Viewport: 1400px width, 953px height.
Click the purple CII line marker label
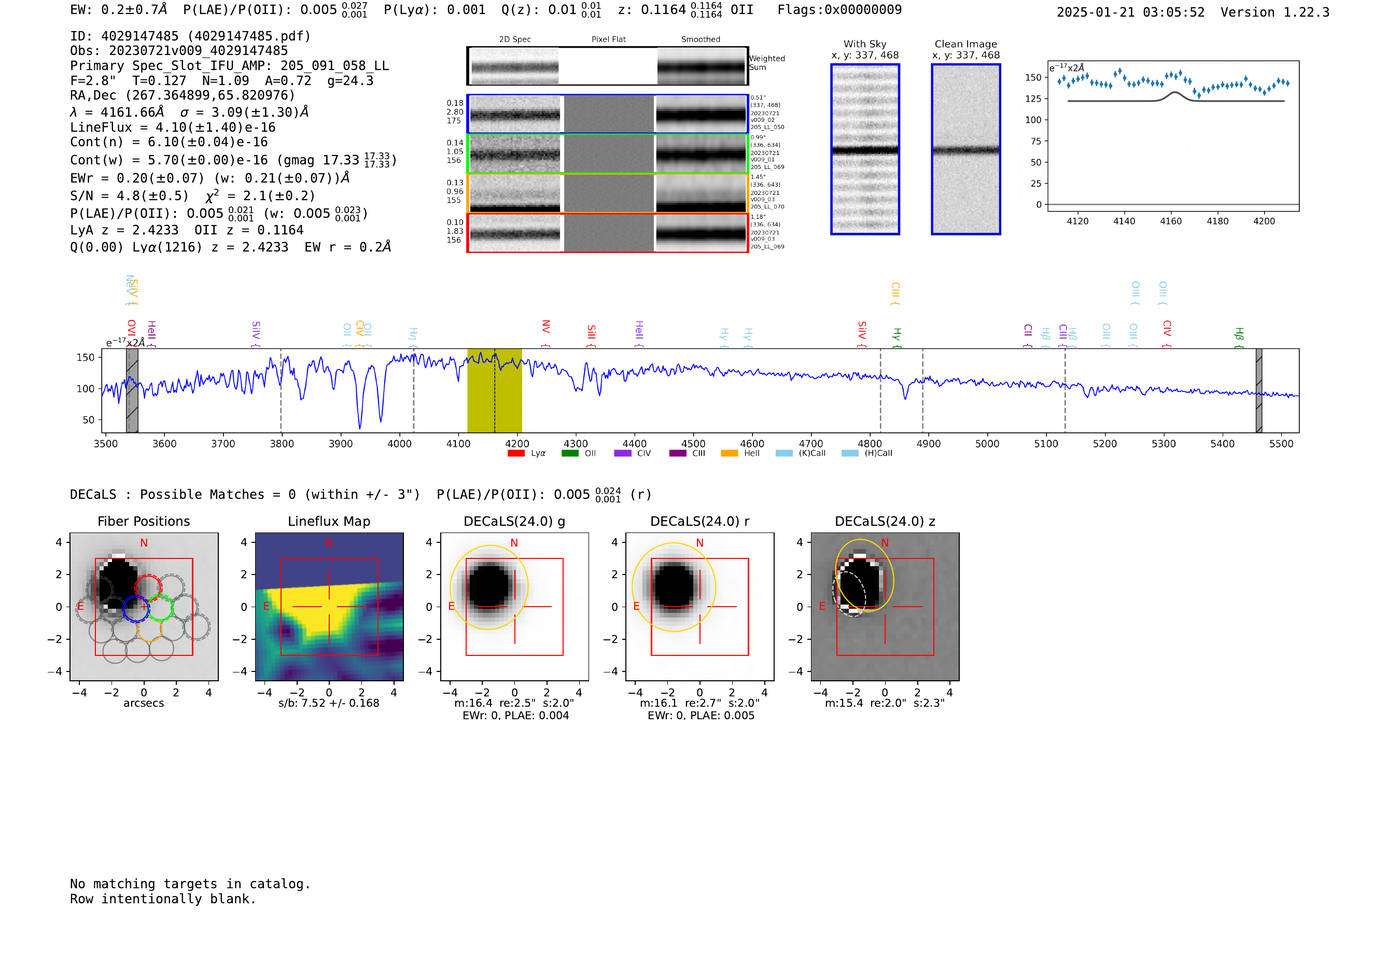click(x=1028, y=334)
